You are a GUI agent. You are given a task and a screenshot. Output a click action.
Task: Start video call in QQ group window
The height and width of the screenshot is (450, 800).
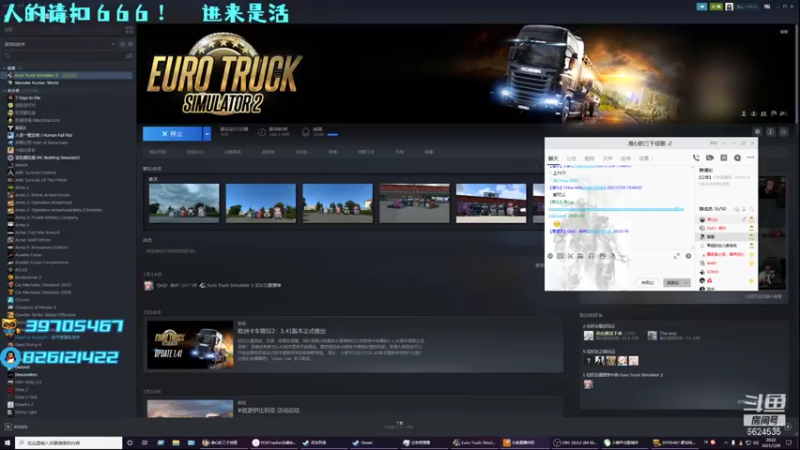click(x=710, y=158)
